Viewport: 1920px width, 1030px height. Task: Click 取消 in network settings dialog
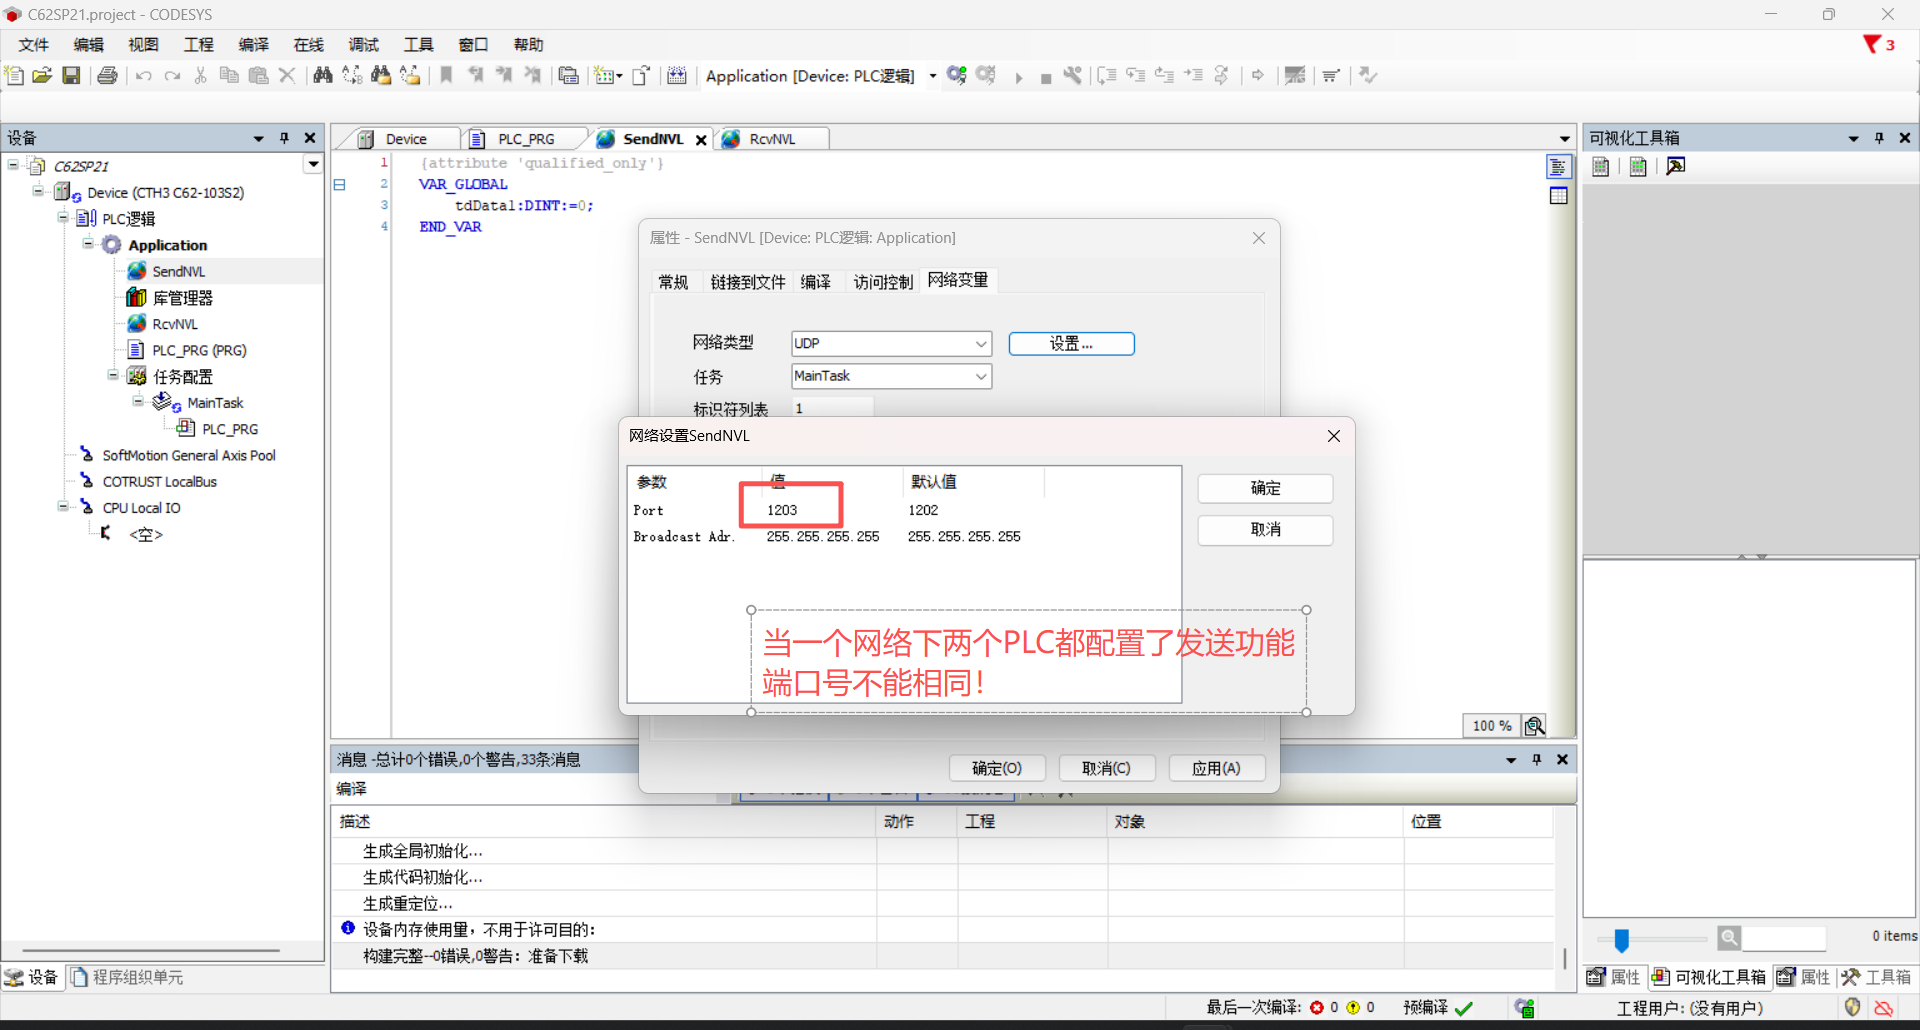(x=1265, y=529)
